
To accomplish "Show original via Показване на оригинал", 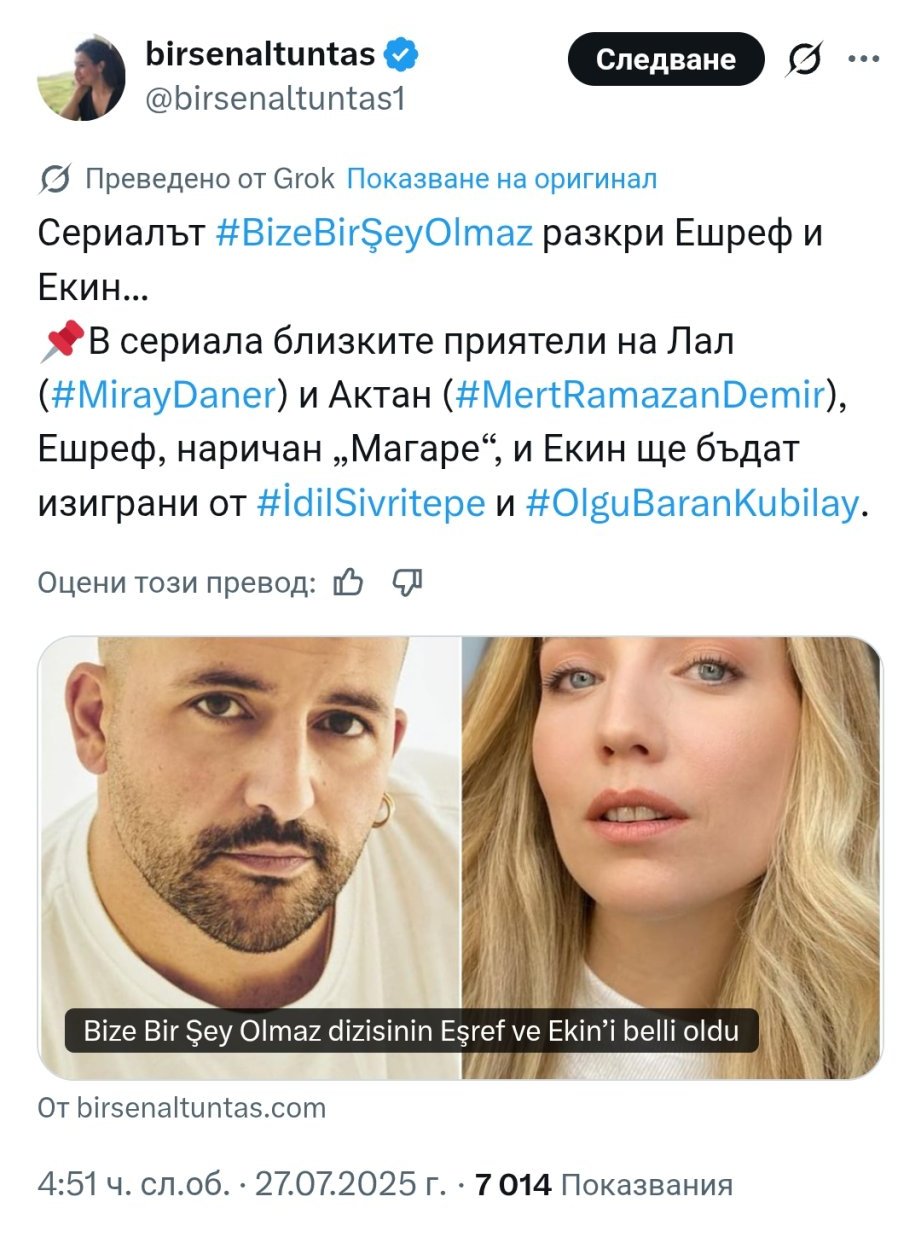I will 502,179.
